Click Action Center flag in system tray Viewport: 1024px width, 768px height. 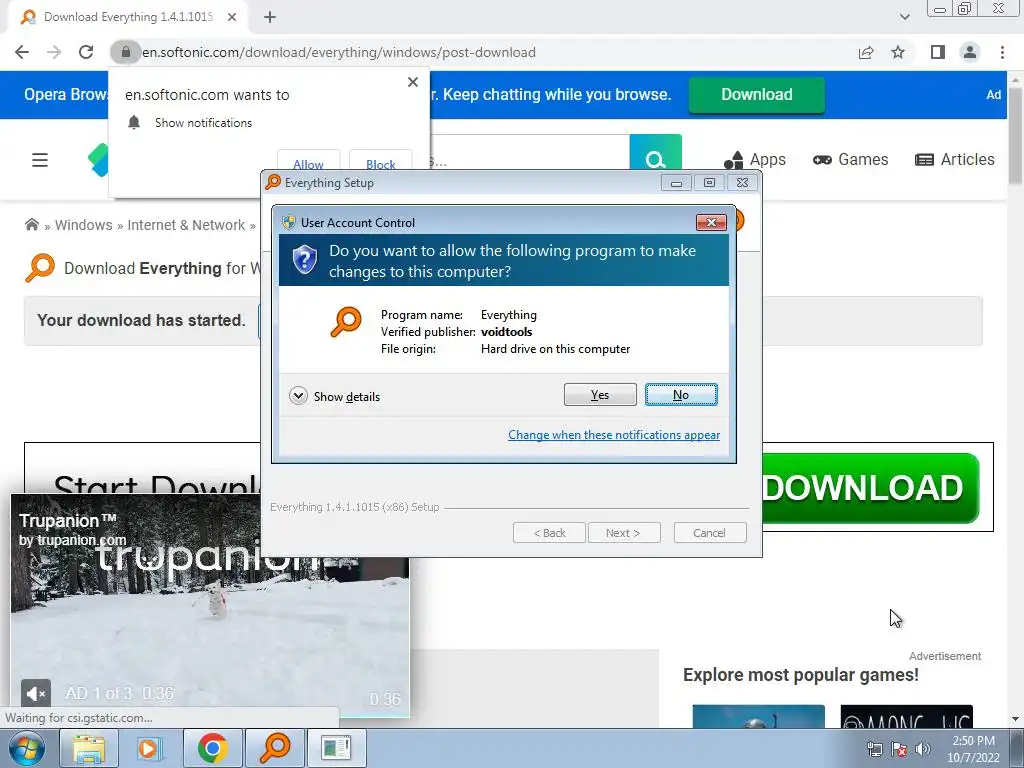coord(899,749)
